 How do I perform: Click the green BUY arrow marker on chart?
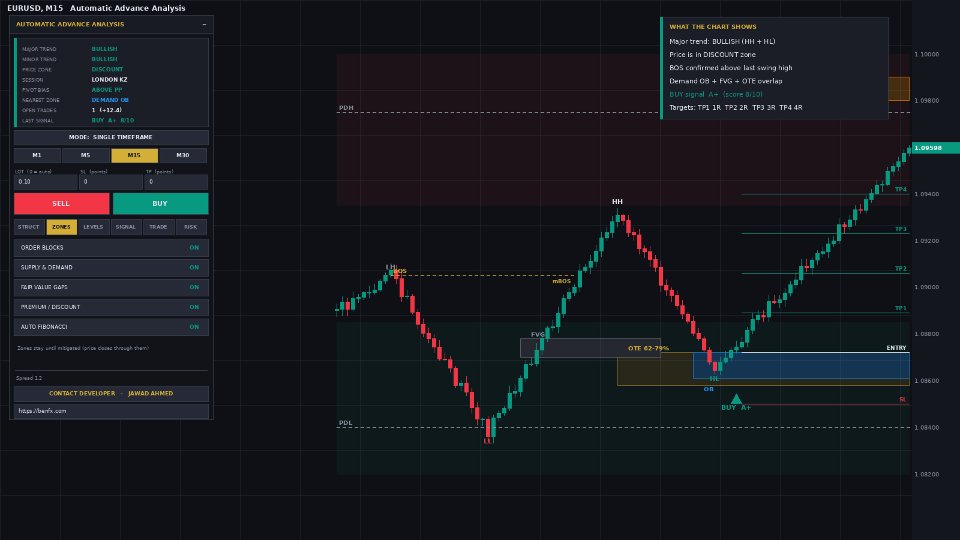737,399
